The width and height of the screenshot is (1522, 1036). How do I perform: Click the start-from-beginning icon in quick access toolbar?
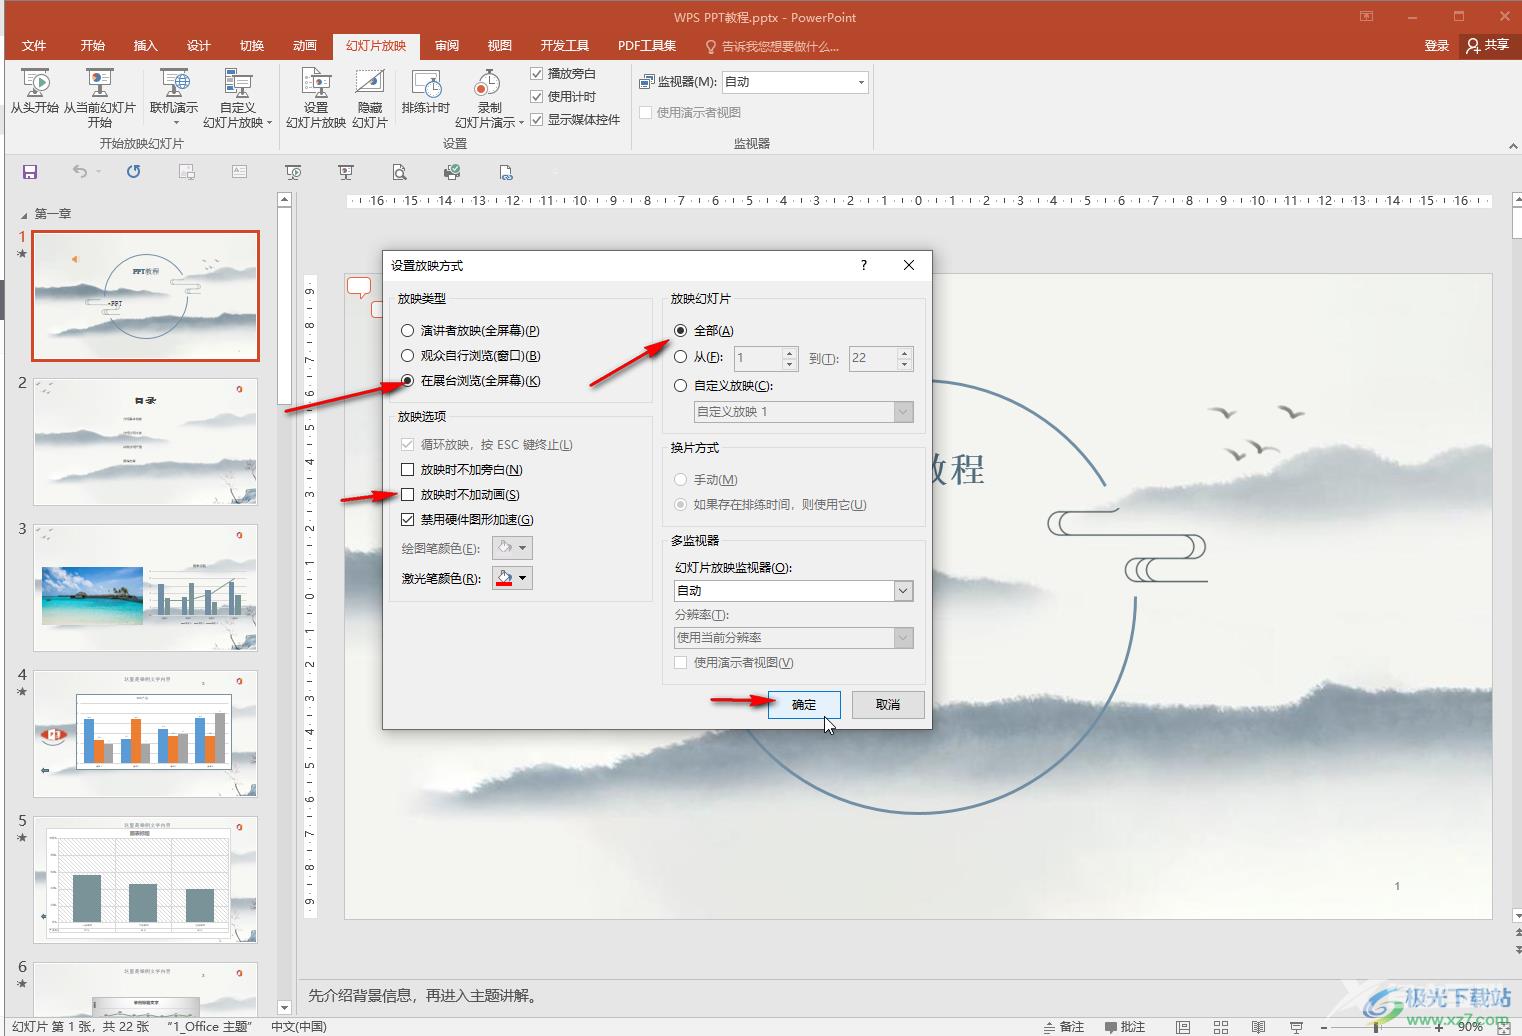[x=293, y=172]
